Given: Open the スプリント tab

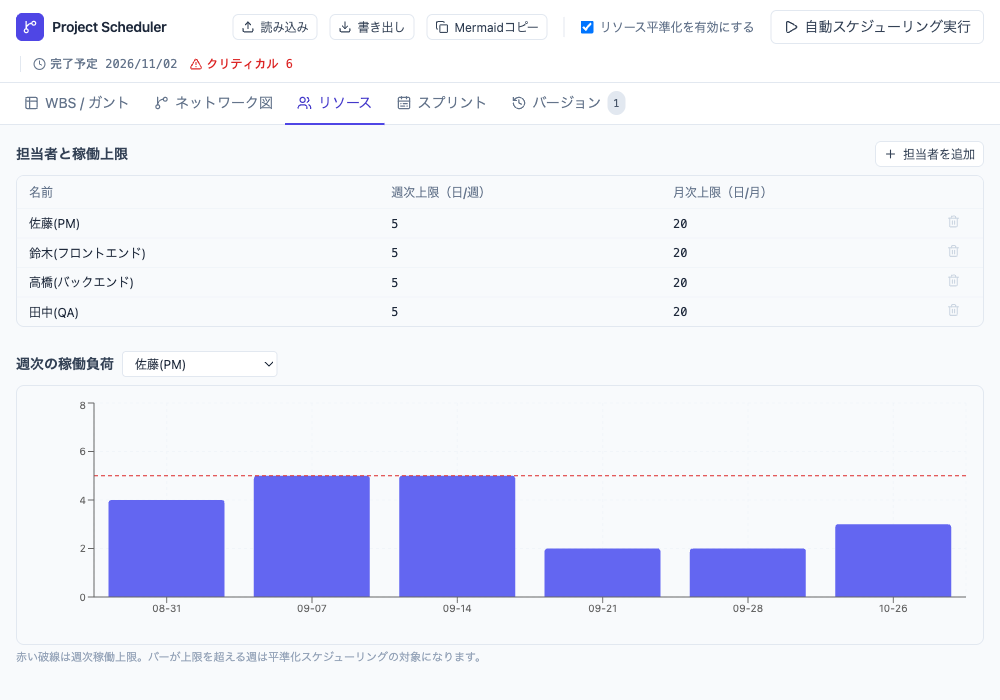Looking at the screenshot, I should (x=442, y=103).
